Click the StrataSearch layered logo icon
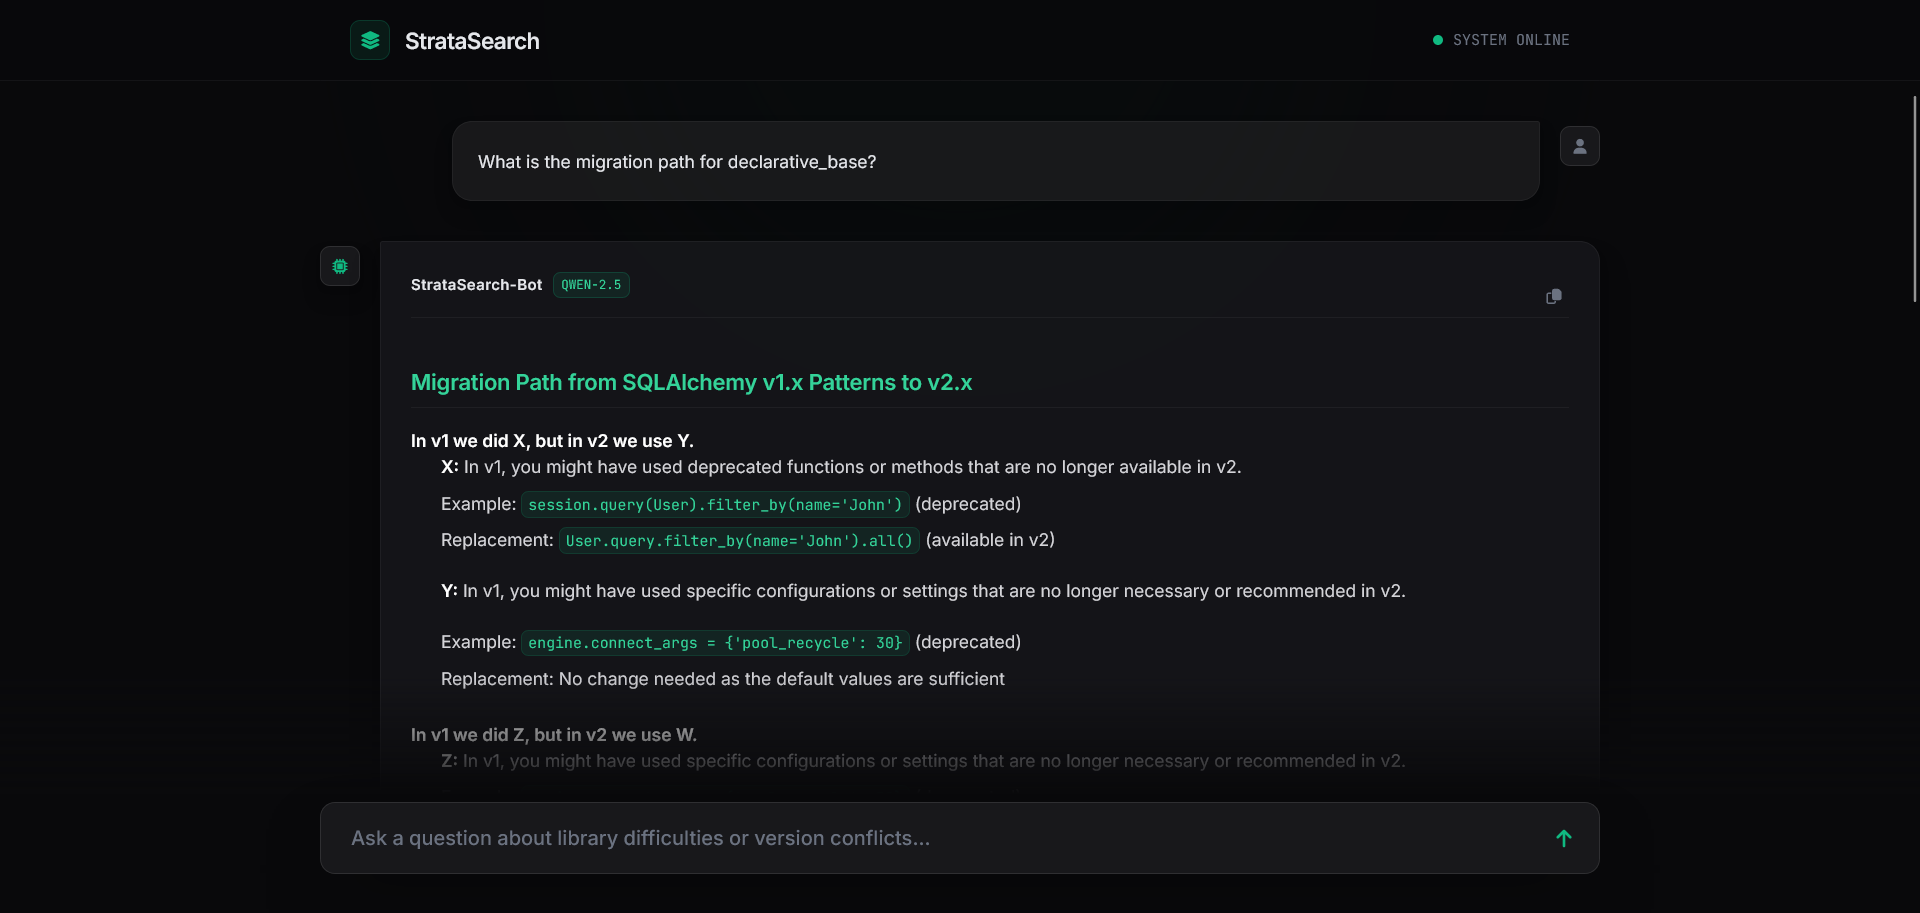The height and width of the screenshot is (913, 1920). click(x=370, y=40)
